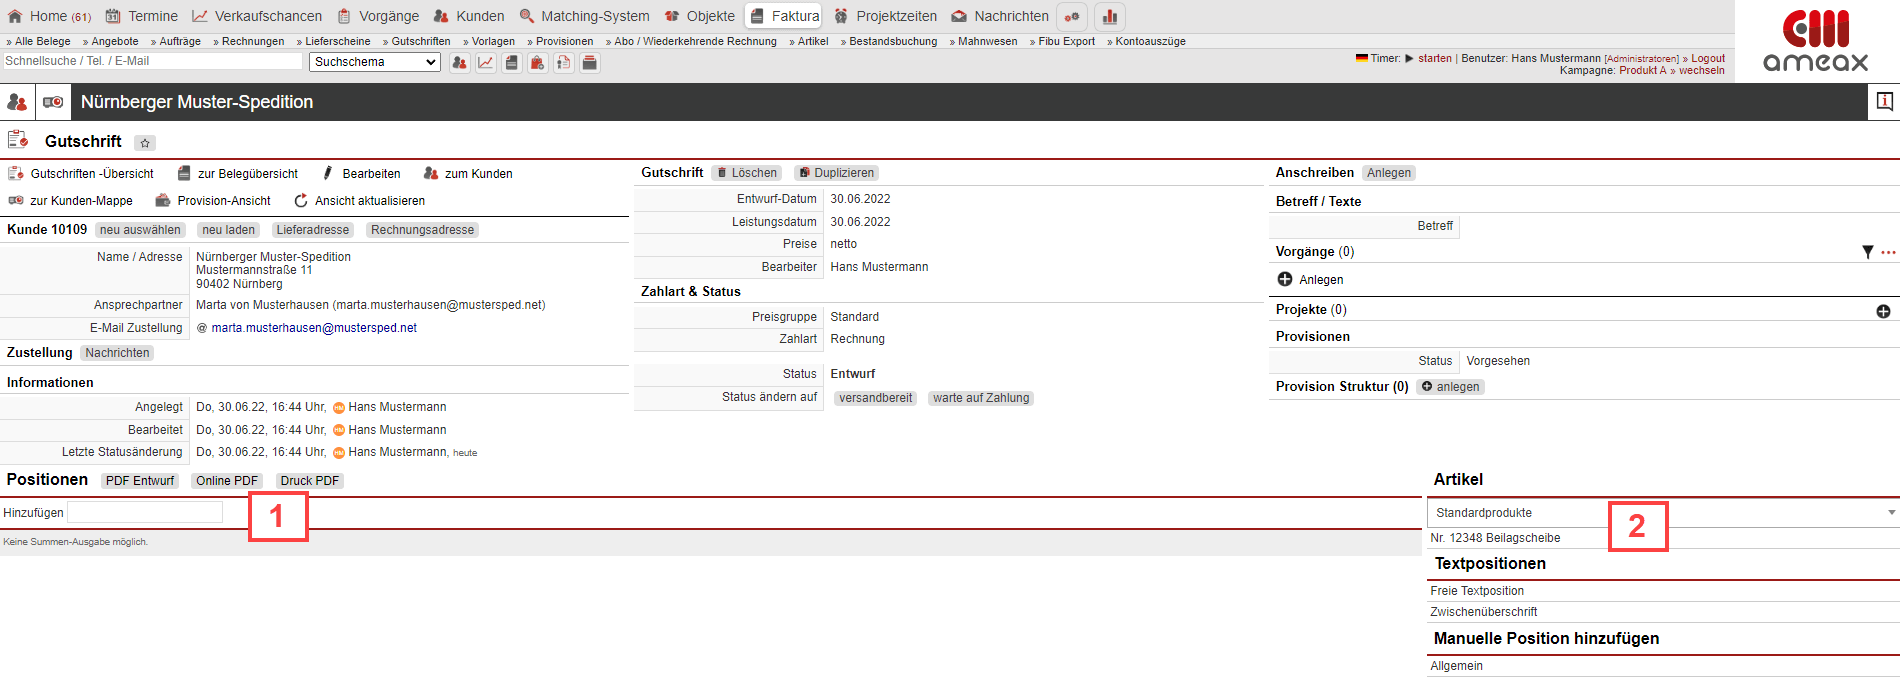Click the filter funnel icon next to Vorgänge
The height and width of the screenshot is (677, 1900).
point(1867,252)
